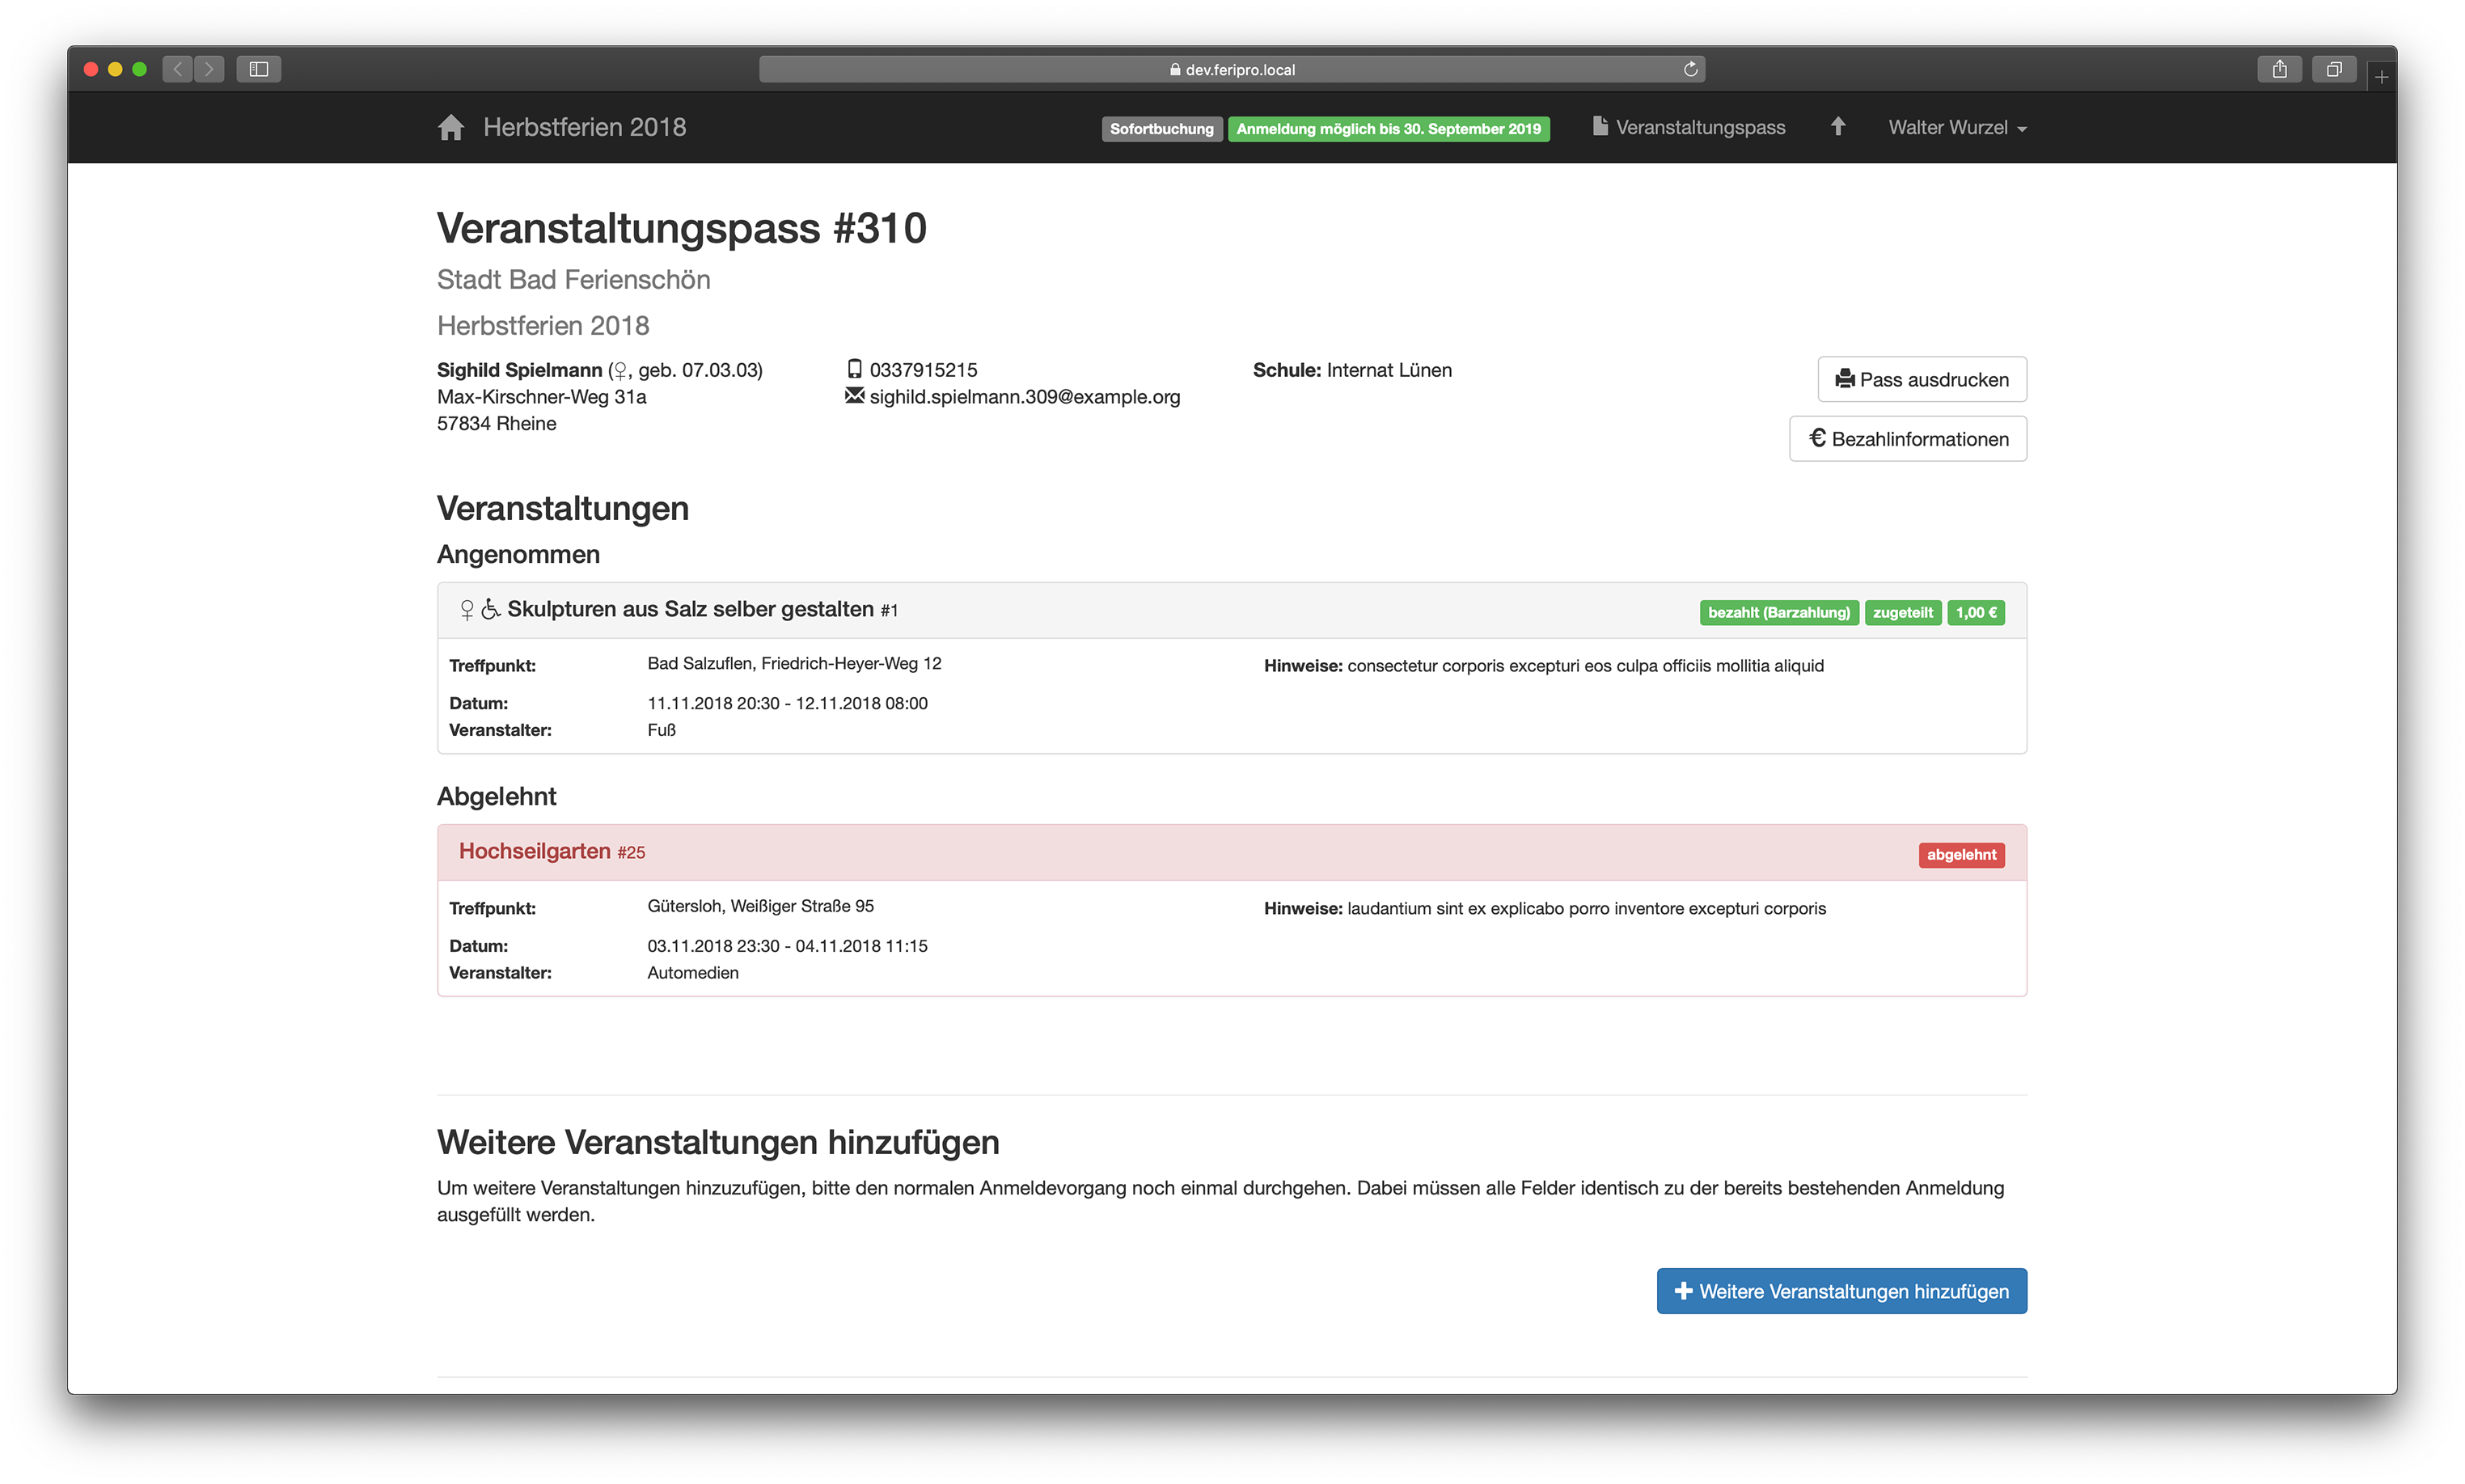
Task: Click the upload arrow icon in navbar
Action: click(1837, 127)
